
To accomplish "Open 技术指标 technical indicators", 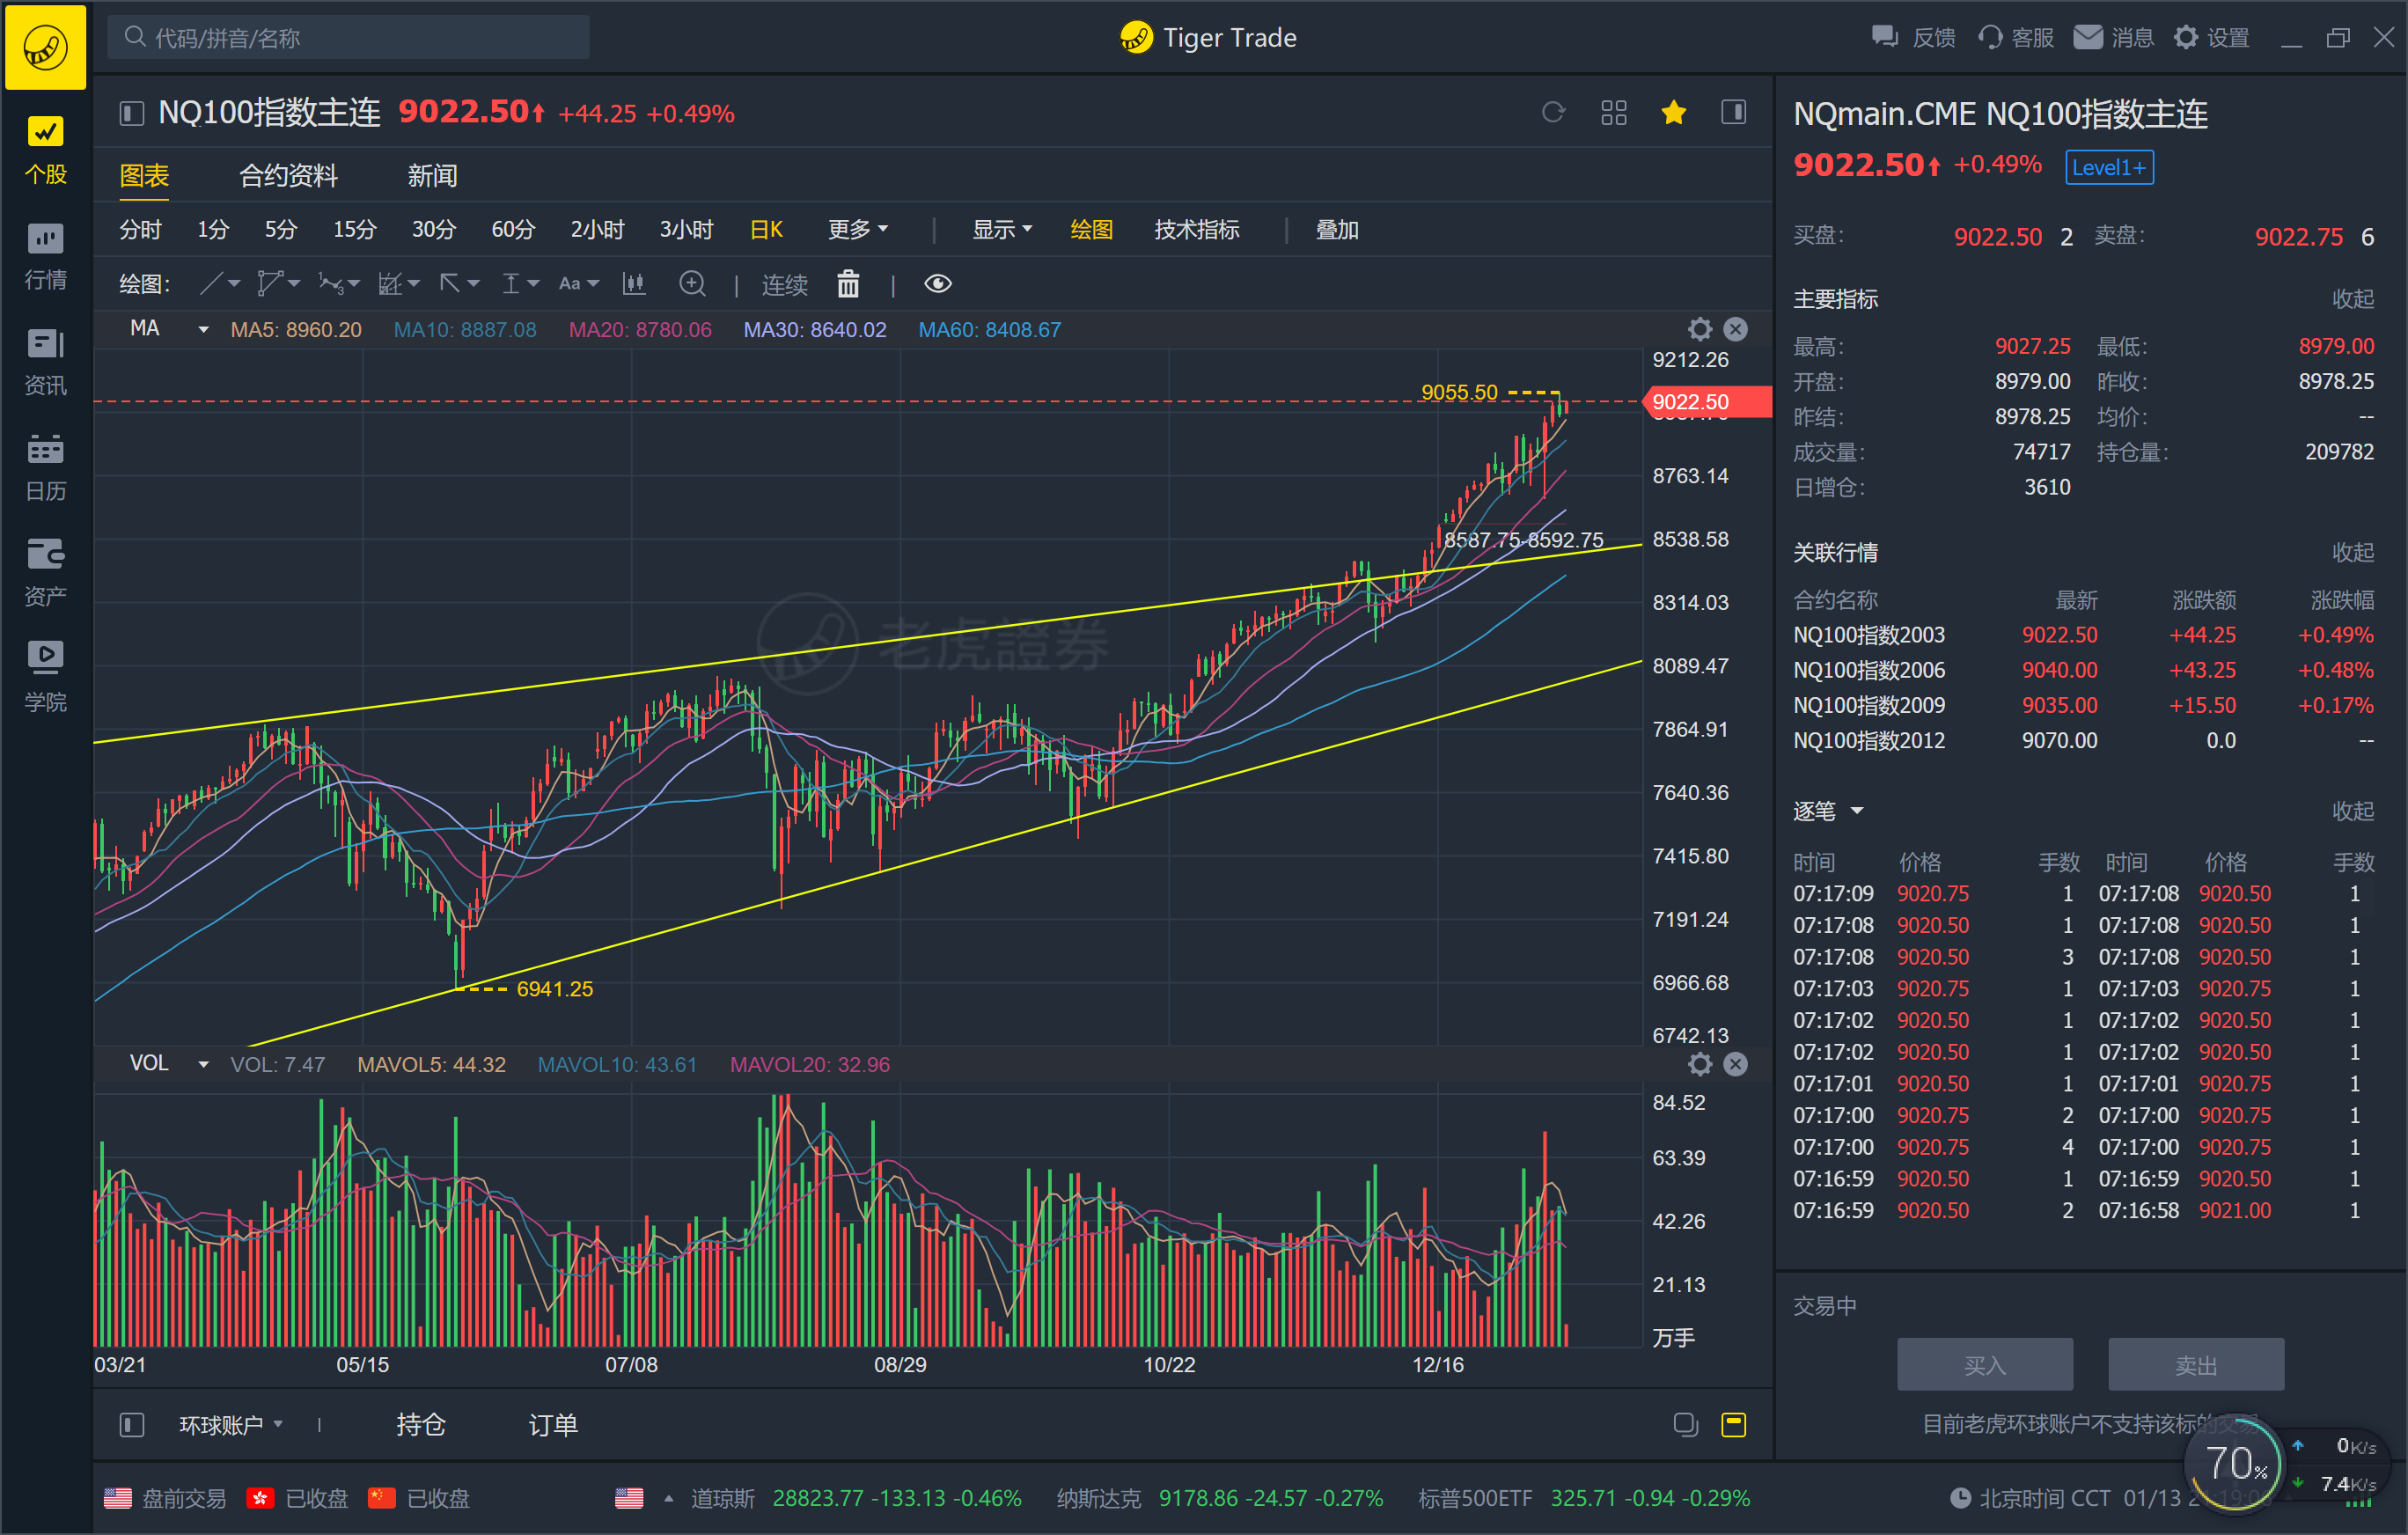I will click(1197, 230).
